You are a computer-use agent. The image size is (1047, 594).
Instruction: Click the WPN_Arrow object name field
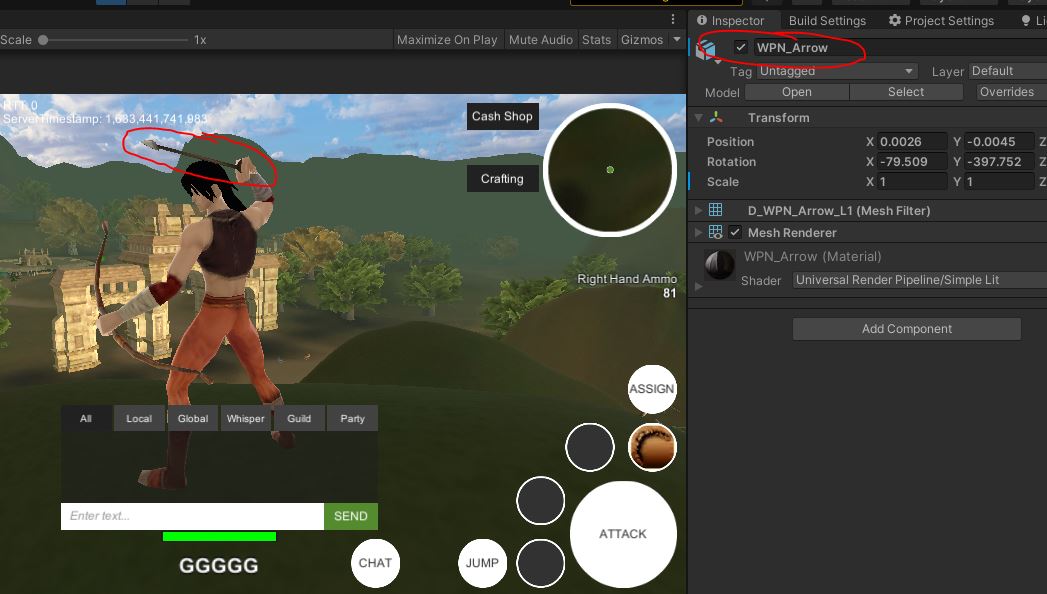[x=900, y=47]
